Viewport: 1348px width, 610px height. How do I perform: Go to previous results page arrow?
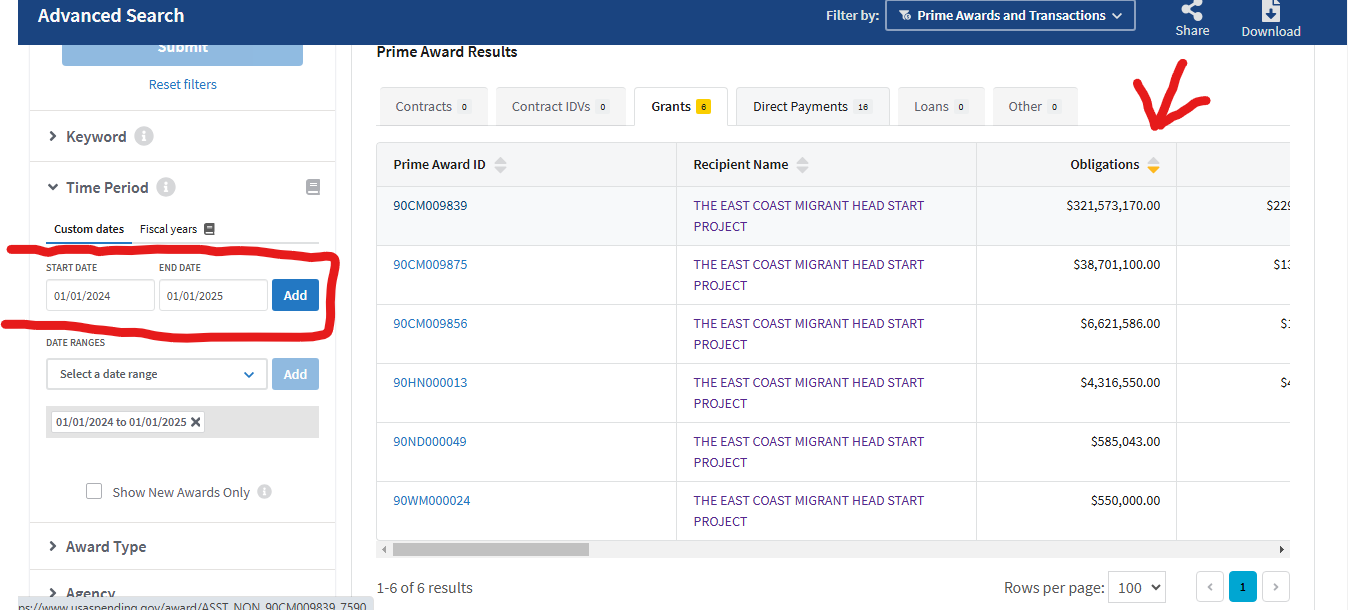tap(1210, 587)
